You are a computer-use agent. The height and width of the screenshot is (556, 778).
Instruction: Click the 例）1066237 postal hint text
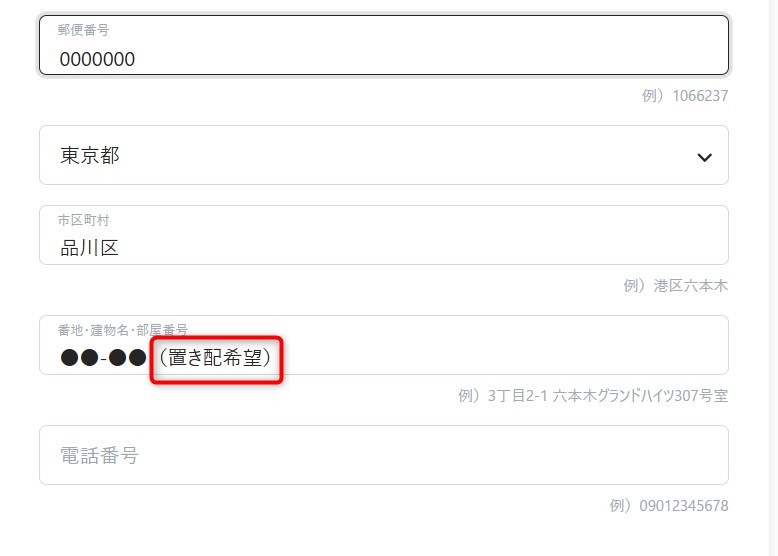point(685,96)
